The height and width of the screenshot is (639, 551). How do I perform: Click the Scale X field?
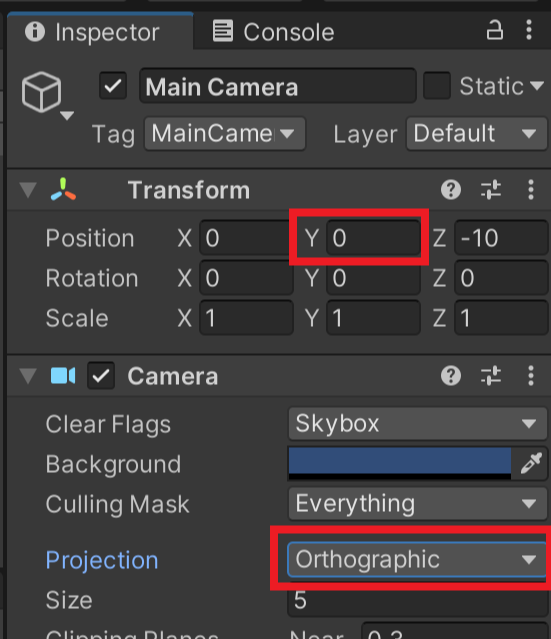pyautogui.click(x=246, y=318)
